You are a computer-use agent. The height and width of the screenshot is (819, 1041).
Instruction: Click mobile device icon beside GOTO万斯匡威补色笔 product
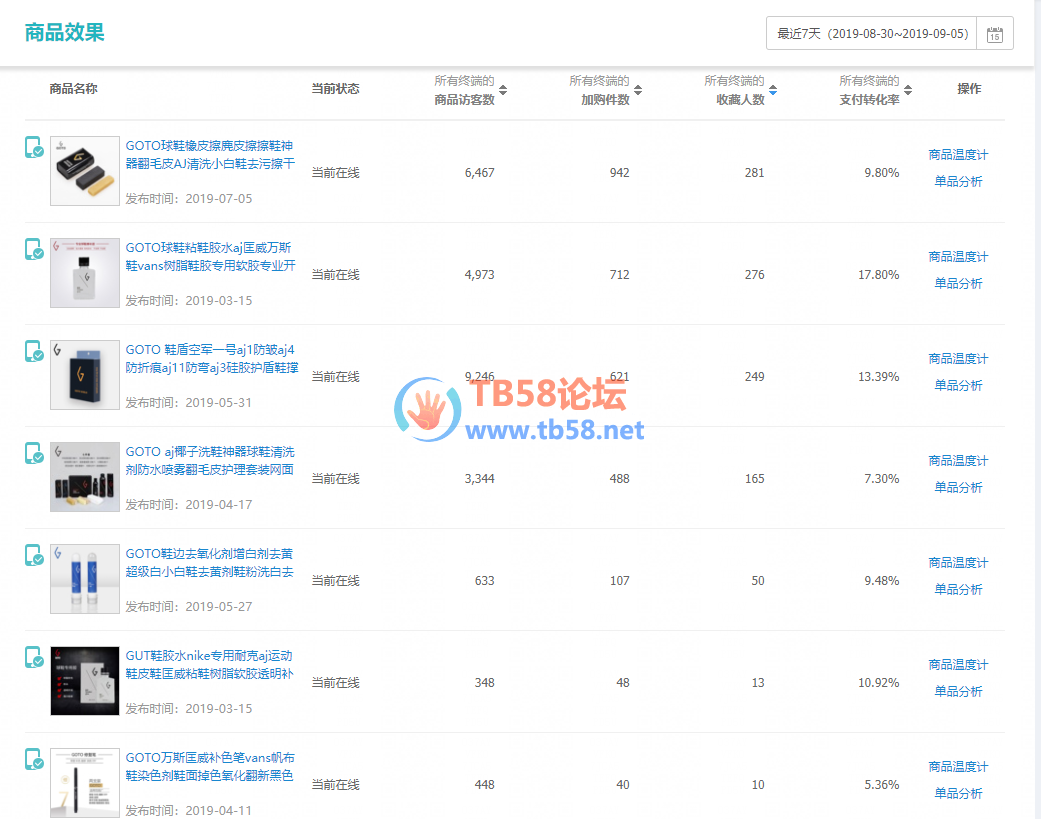point(34,759)
